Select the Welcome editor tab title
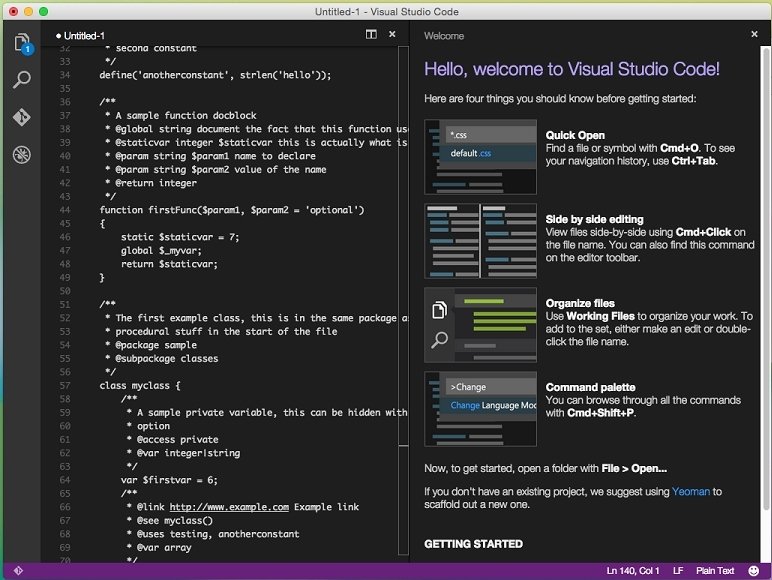This screenshot has width=772, height=580. point(444,36)
